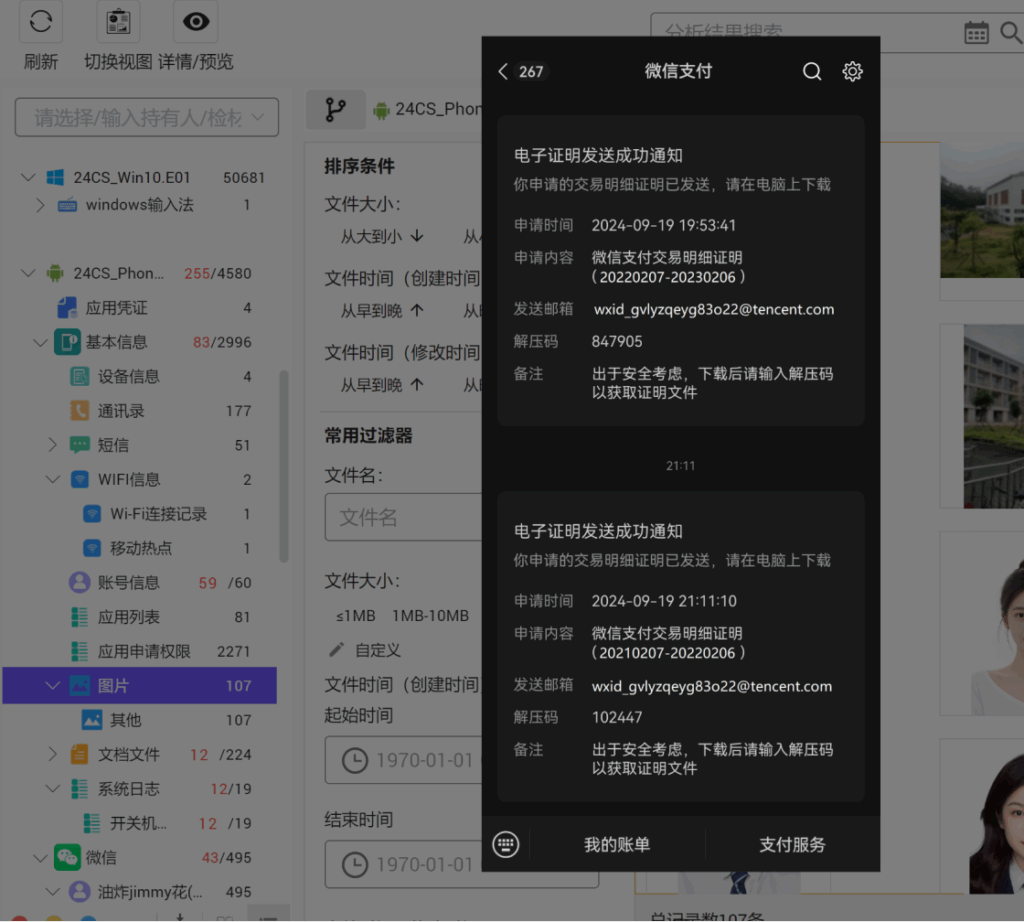Open the 请选择/输入持有人 dropdown

[146, 117]
